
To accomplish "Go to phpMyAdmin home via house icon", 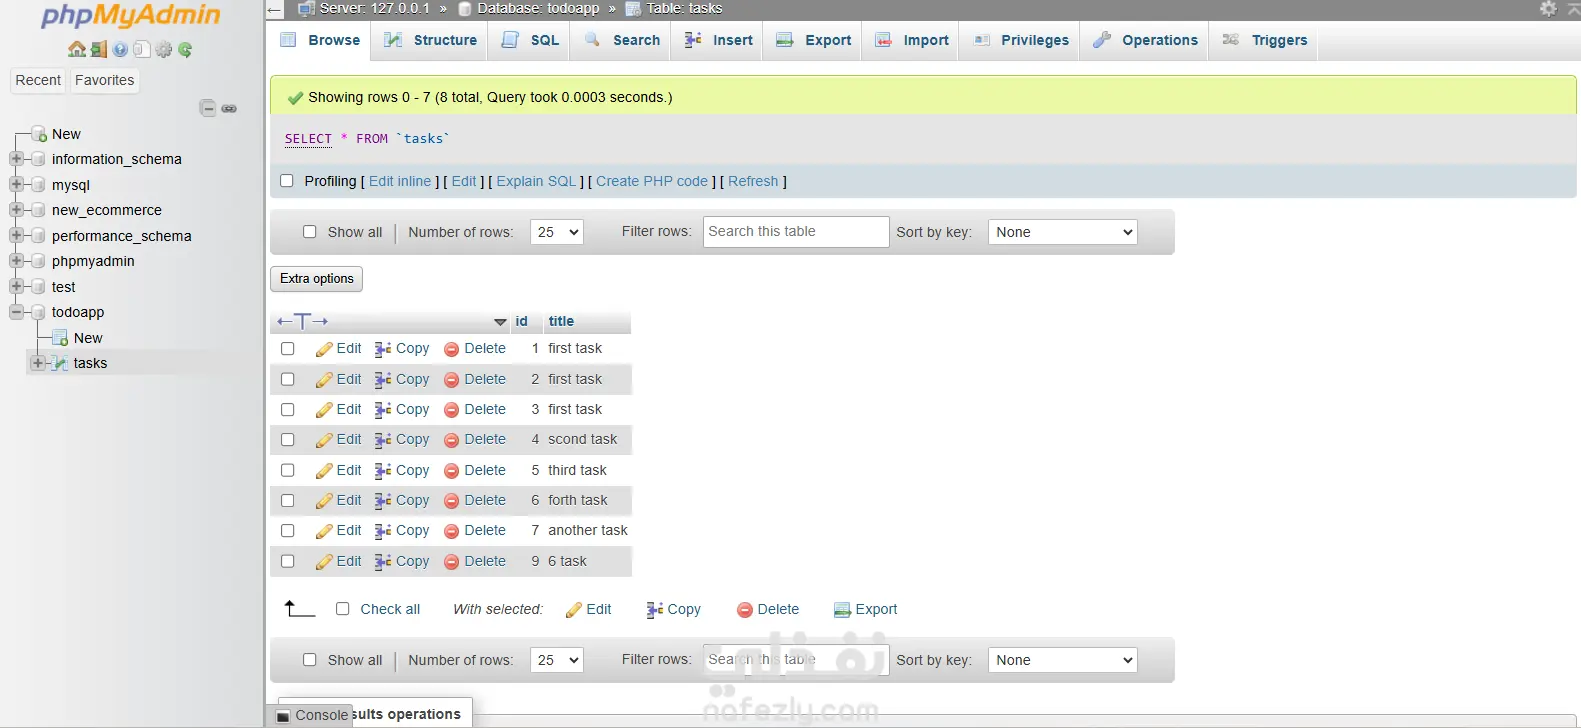I will tap(77, 49).
